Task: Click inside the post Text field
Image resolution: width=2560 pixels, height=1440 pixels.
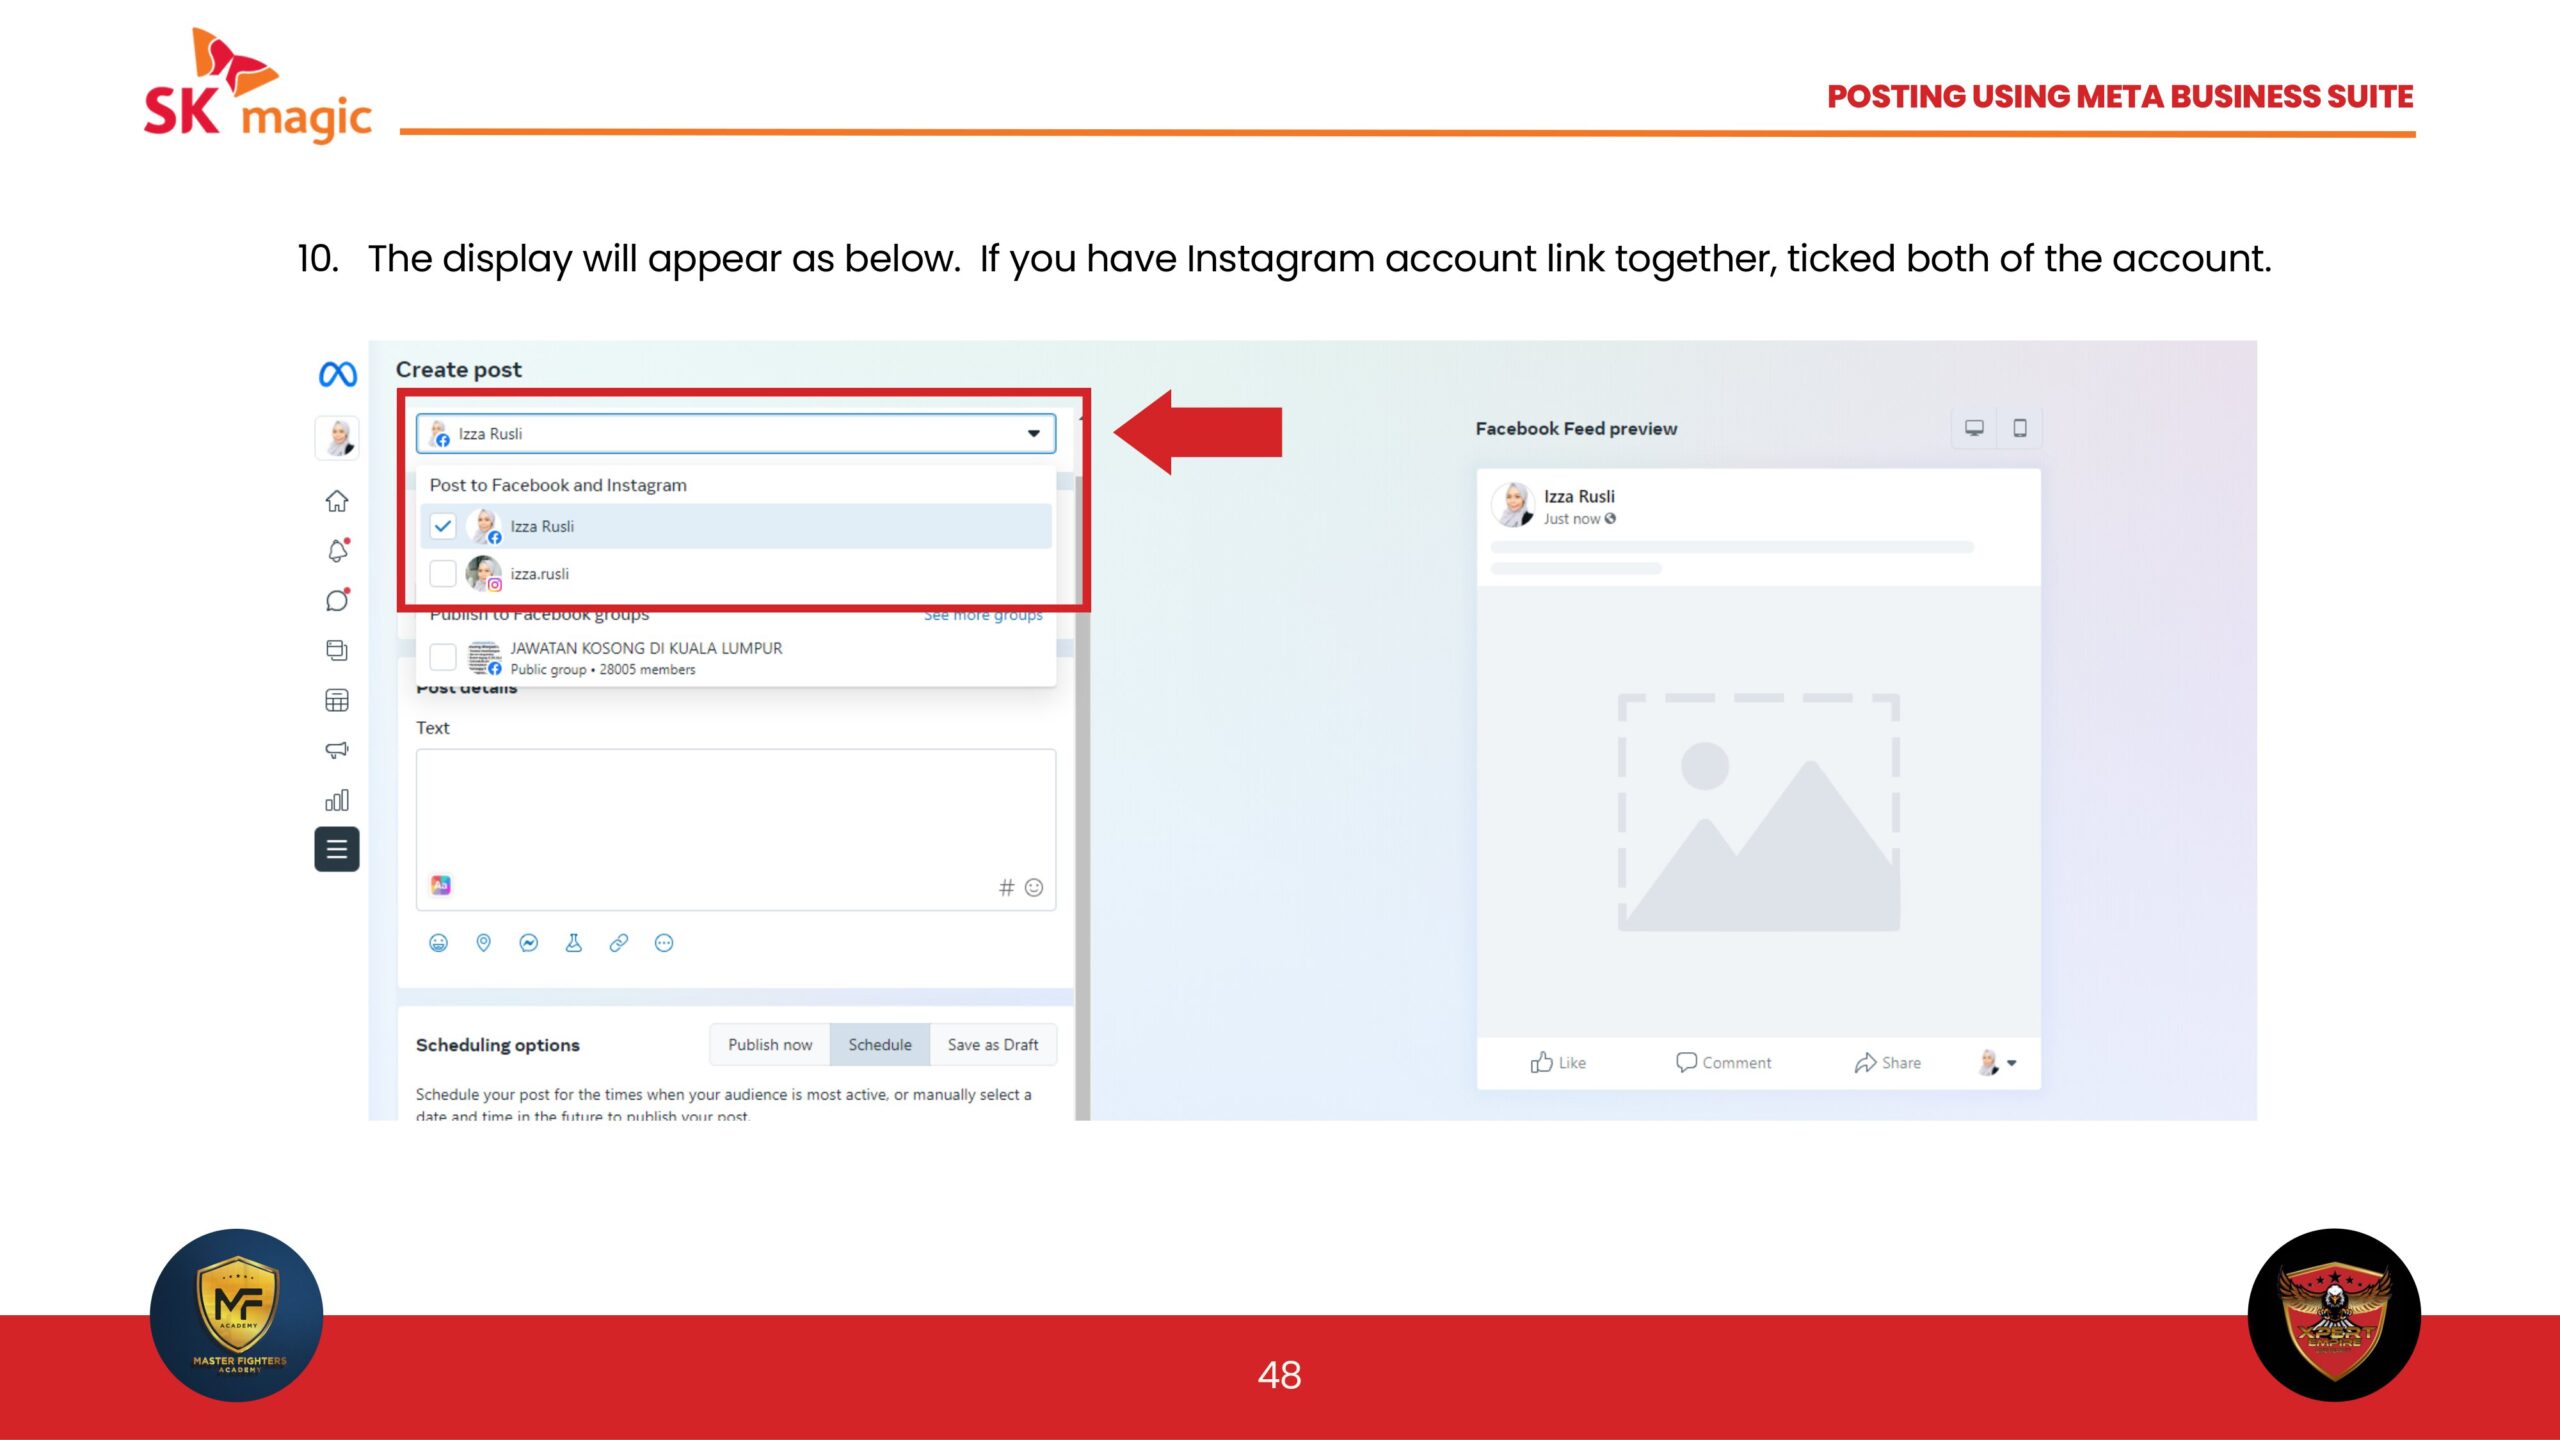Action: pos(735,810)
